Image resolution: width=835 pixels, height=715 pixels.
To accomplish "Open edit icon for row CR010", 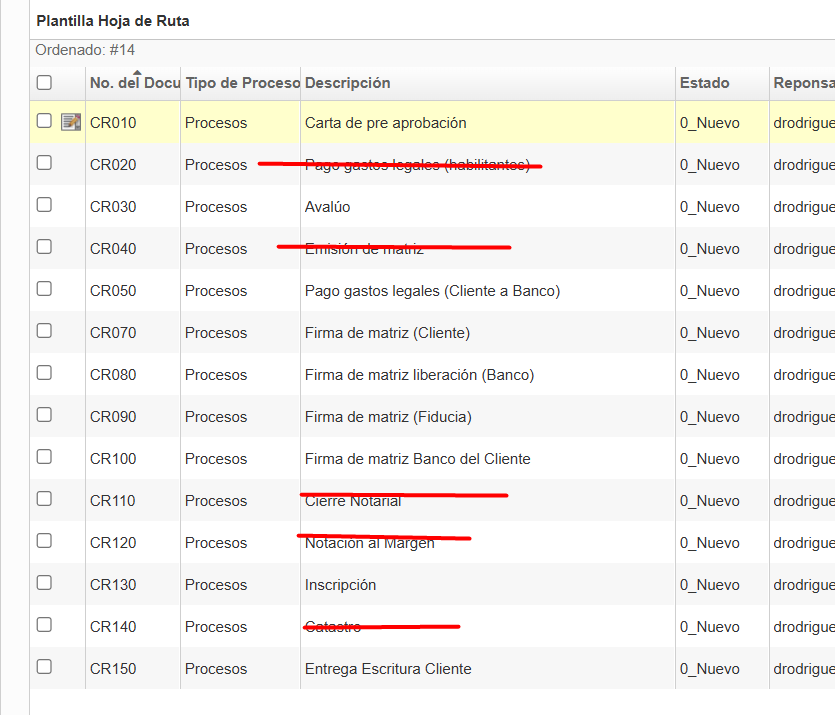I will pyautogui.click(x=70, y=122).
